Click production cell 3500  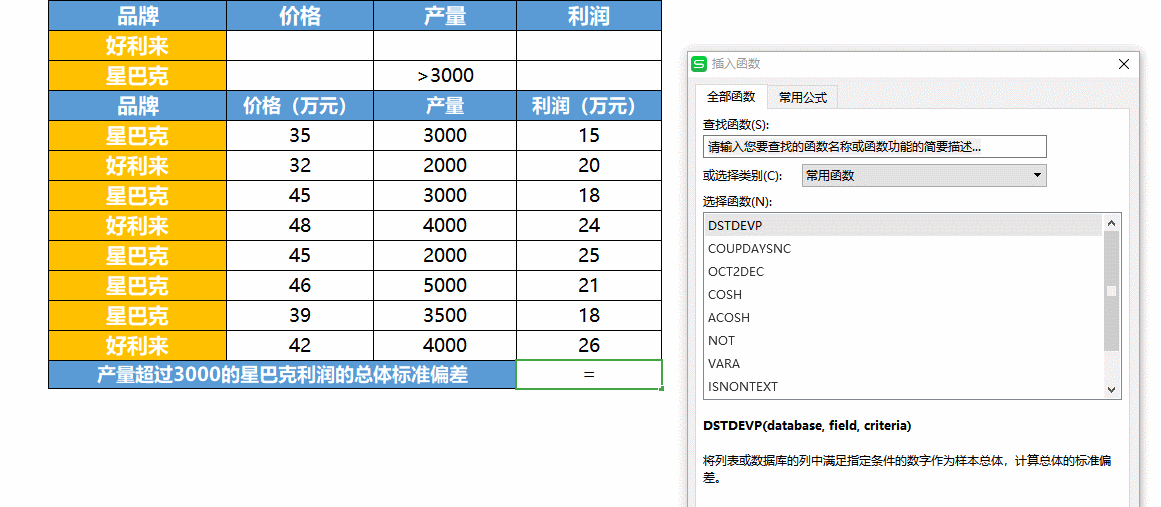coord(445,315)
